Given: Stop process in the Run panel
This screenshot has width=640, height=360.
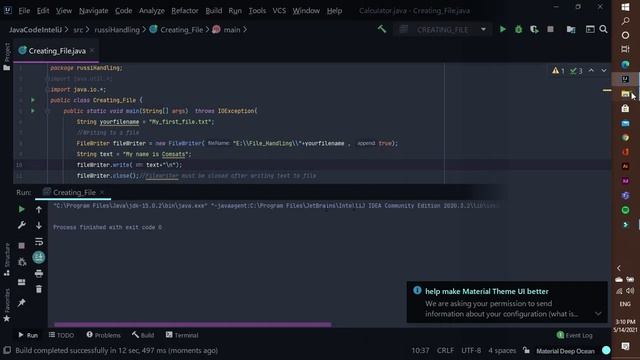Looking at the screenshot, I should point(22,245).
